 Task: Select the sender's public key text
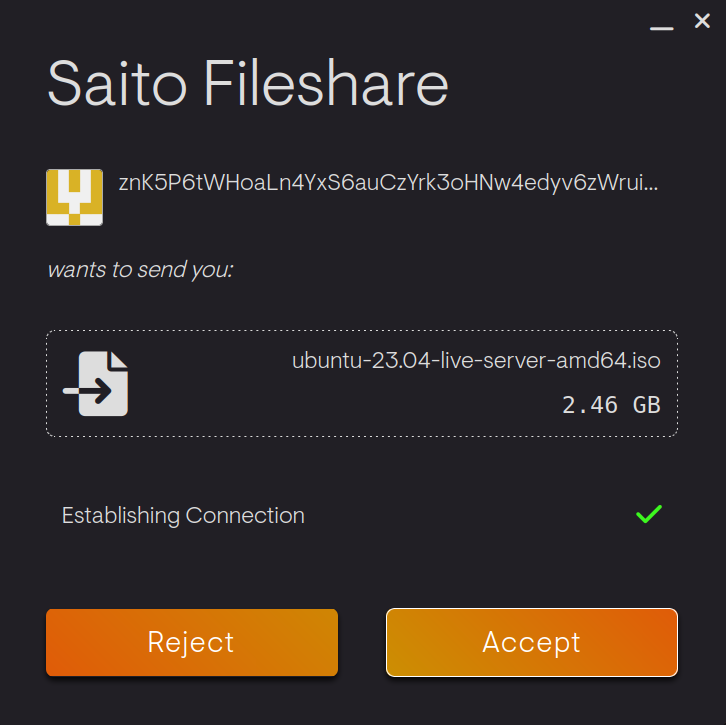point(380,184)
